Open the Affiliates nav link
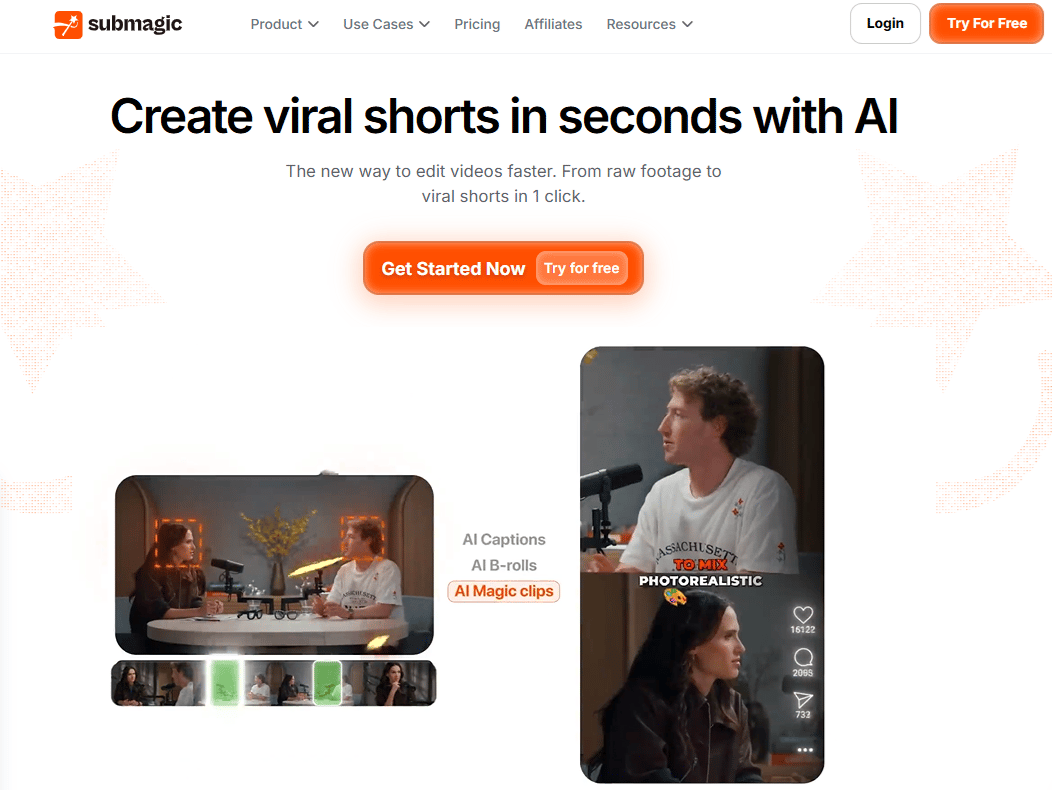 [x=554, y=24]
